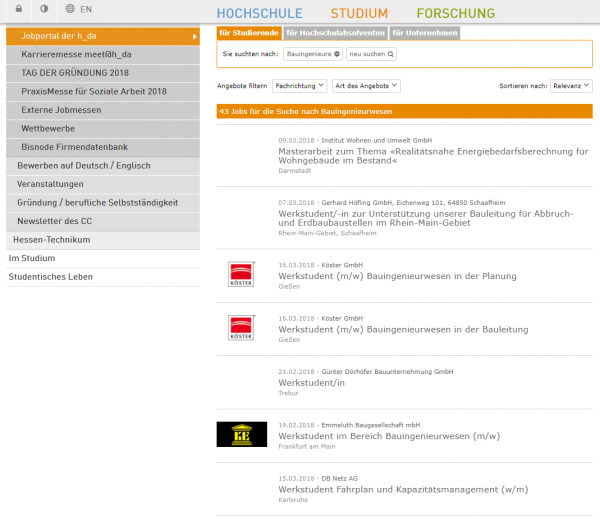Select the 'für Studierende' tab

tap(249, 33)
